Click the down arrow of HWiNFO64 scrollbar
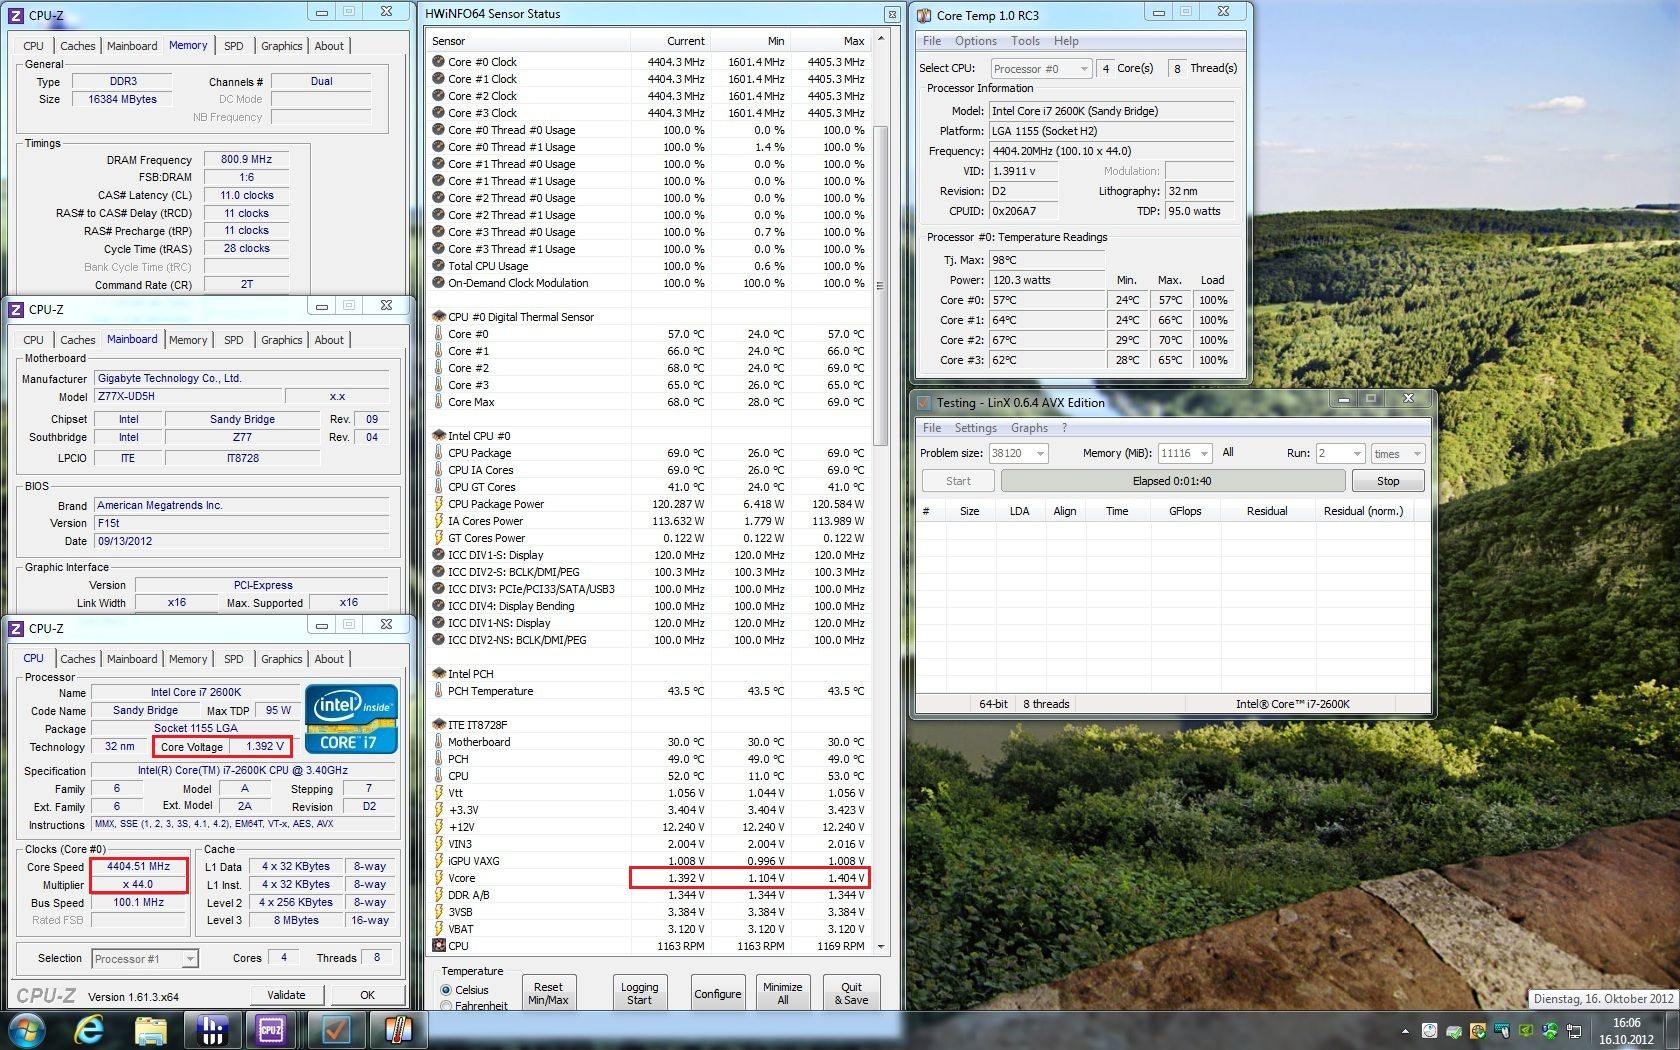The height and width of the screenshot is (1050, 1680). (x=880, y=946)
